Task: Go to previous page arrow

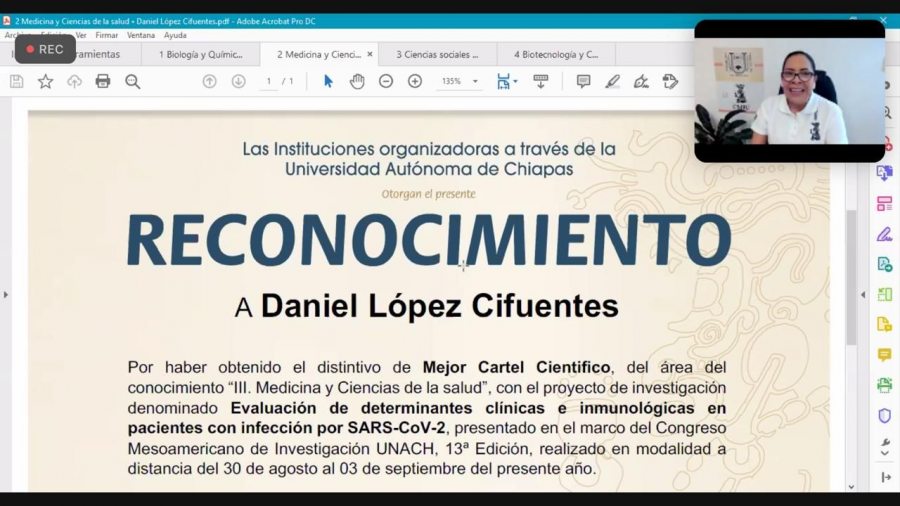Action: tap(210, 81)
